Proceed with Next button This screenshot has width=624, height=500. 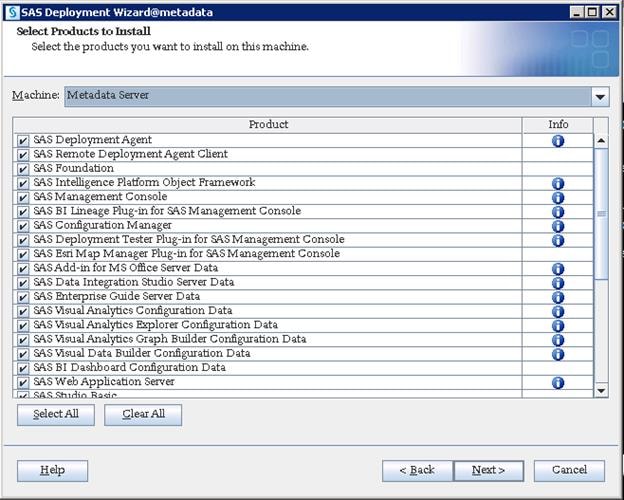tap(489, 471)
